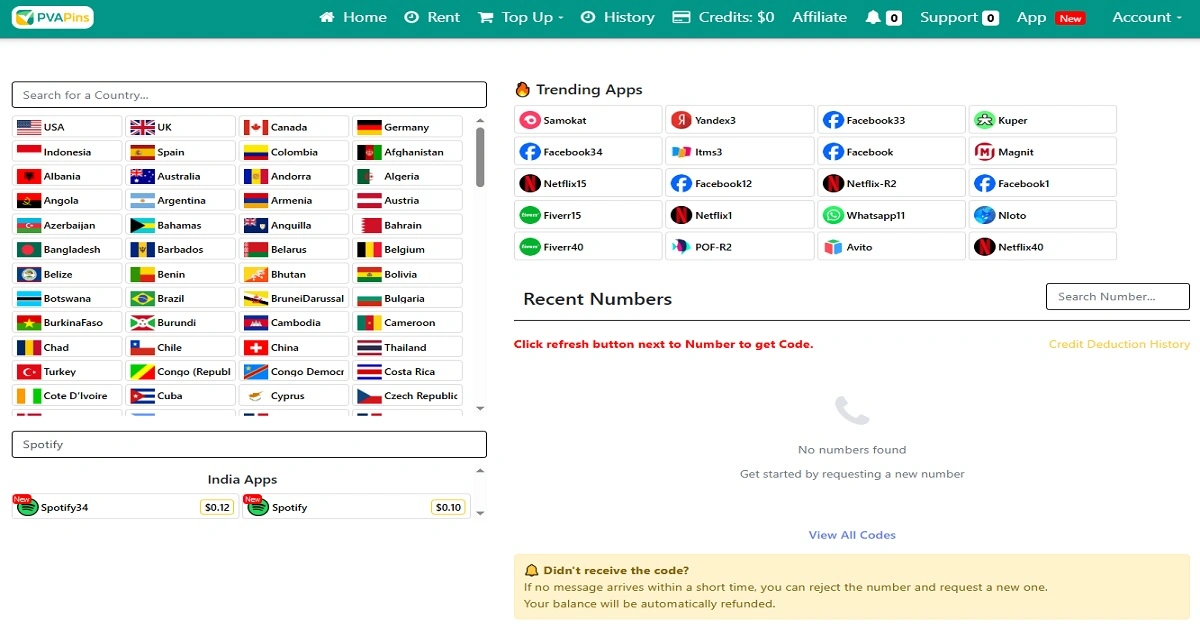Select Canada country entry

pyautogui.click(x=295, y=127)
